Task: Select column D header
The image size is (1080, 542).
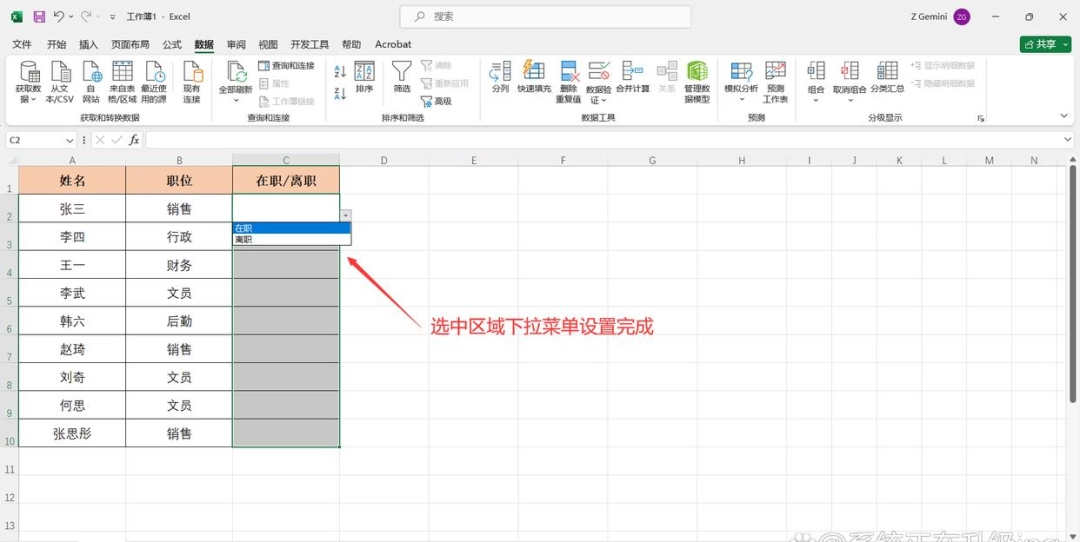Action: click(x=384, y=160)
